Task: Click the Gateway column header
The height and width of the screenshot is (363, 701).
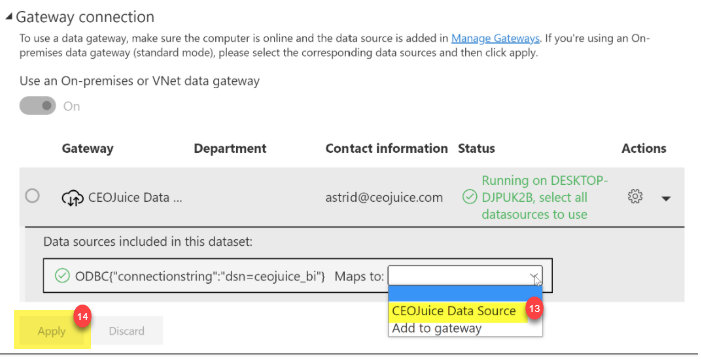Action: coord(88,148)
